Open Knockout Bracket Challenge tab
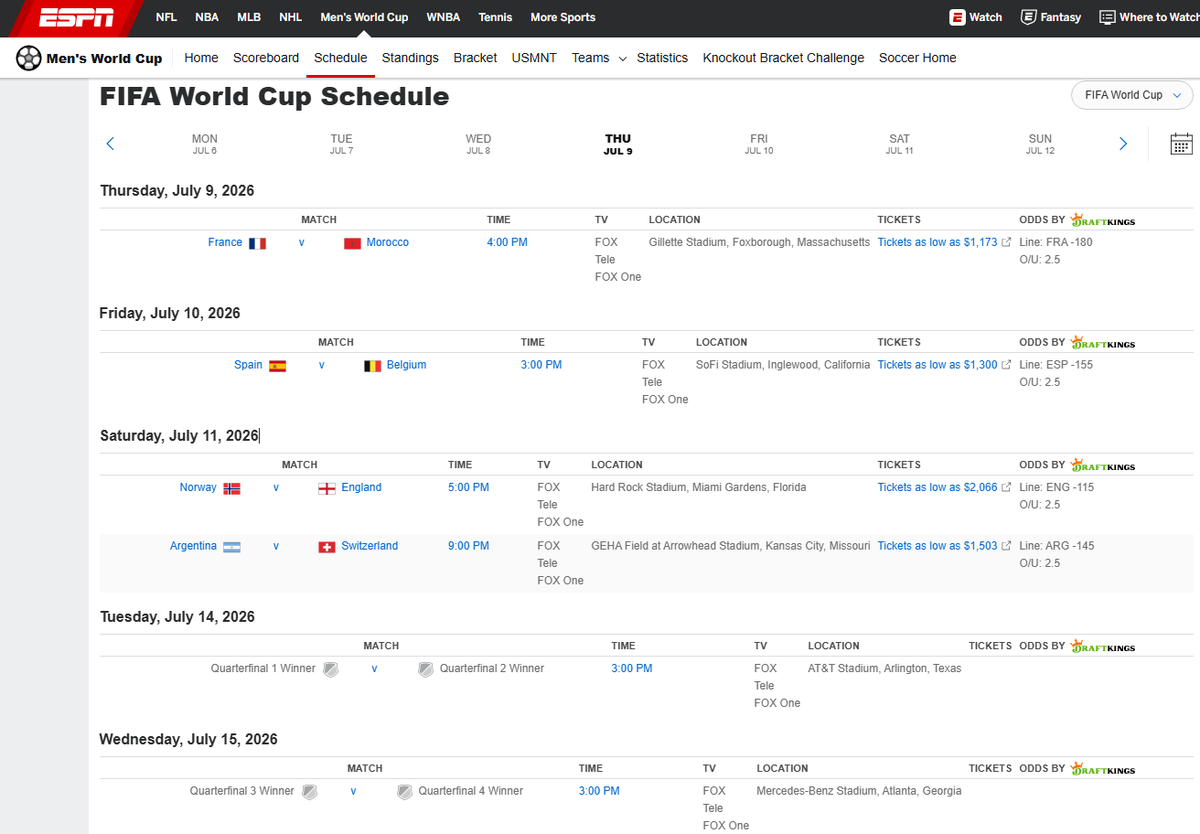The height and width of the screenshot is (834, 1200). [x=783, y=58]
